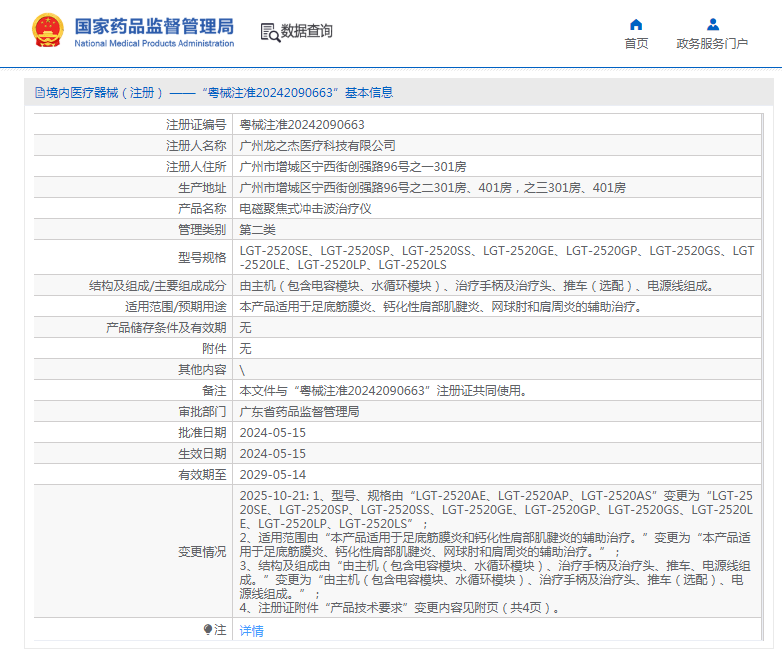
Task: Click the document icon before 境内医疗器械
Action: (40, 93)
